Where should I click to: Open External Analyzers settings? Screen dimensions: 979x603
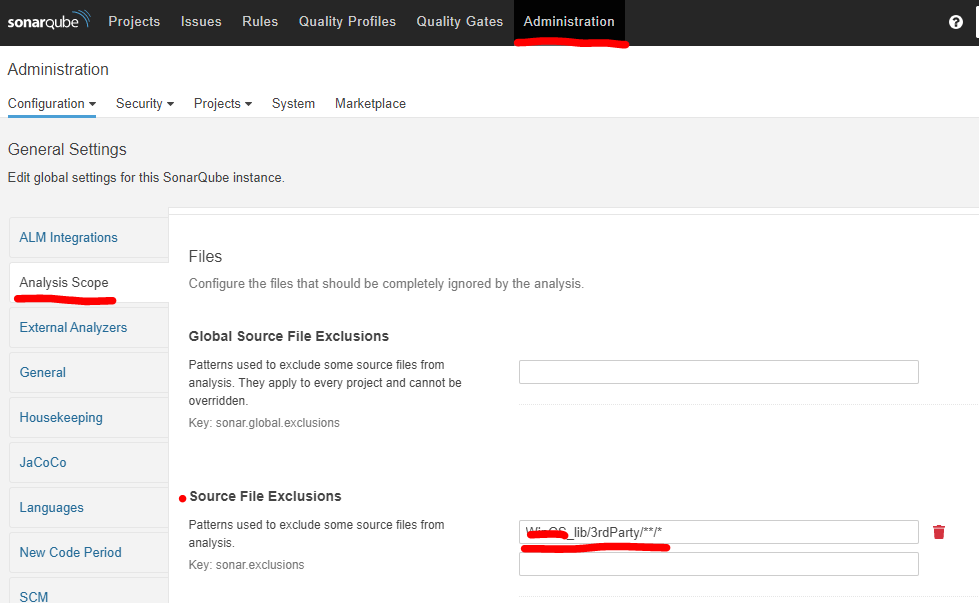[x=89, y=327]
